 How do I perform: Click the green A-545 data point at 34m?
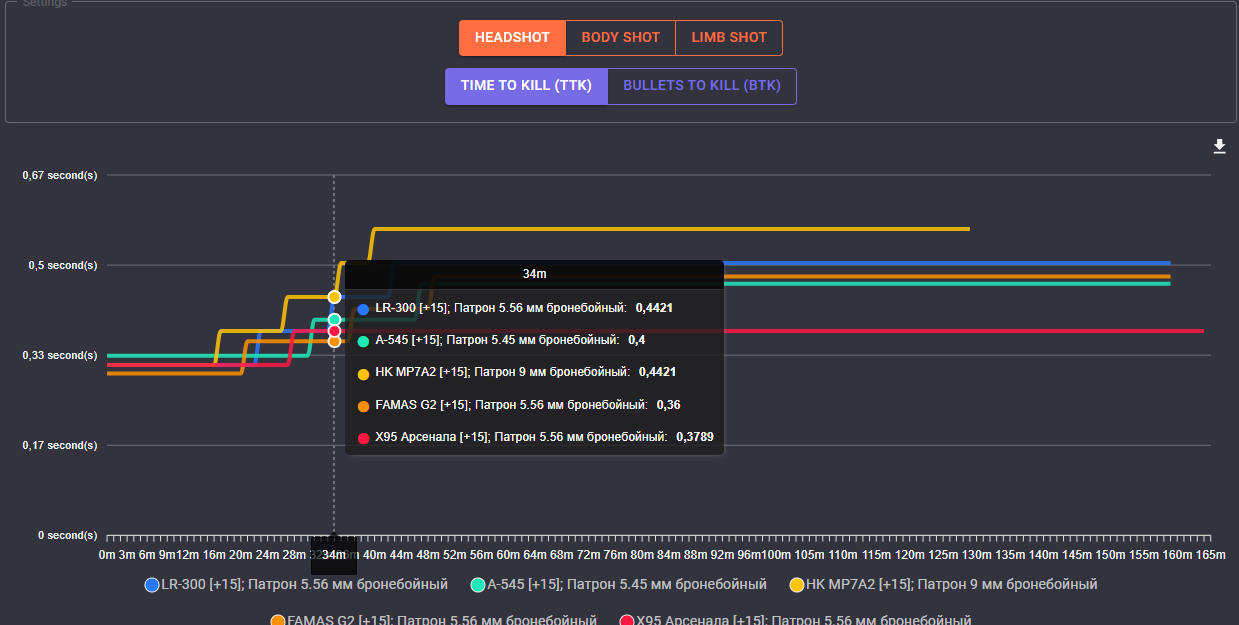(334, 320)
